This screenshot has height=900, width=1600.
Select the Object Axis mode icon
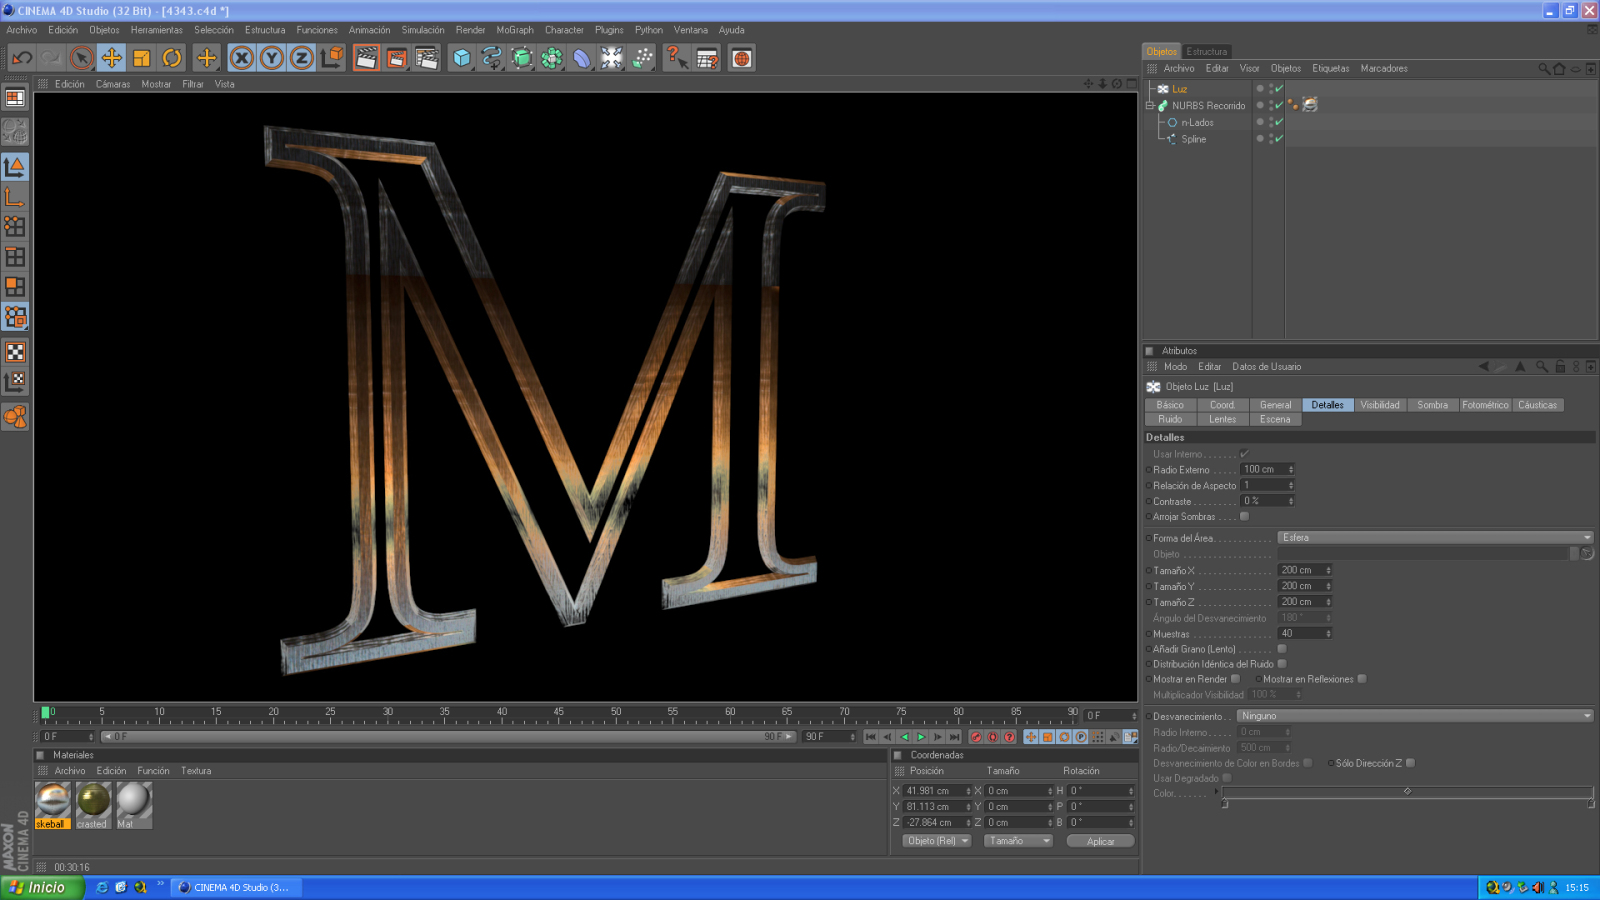(x=15, y=197)
